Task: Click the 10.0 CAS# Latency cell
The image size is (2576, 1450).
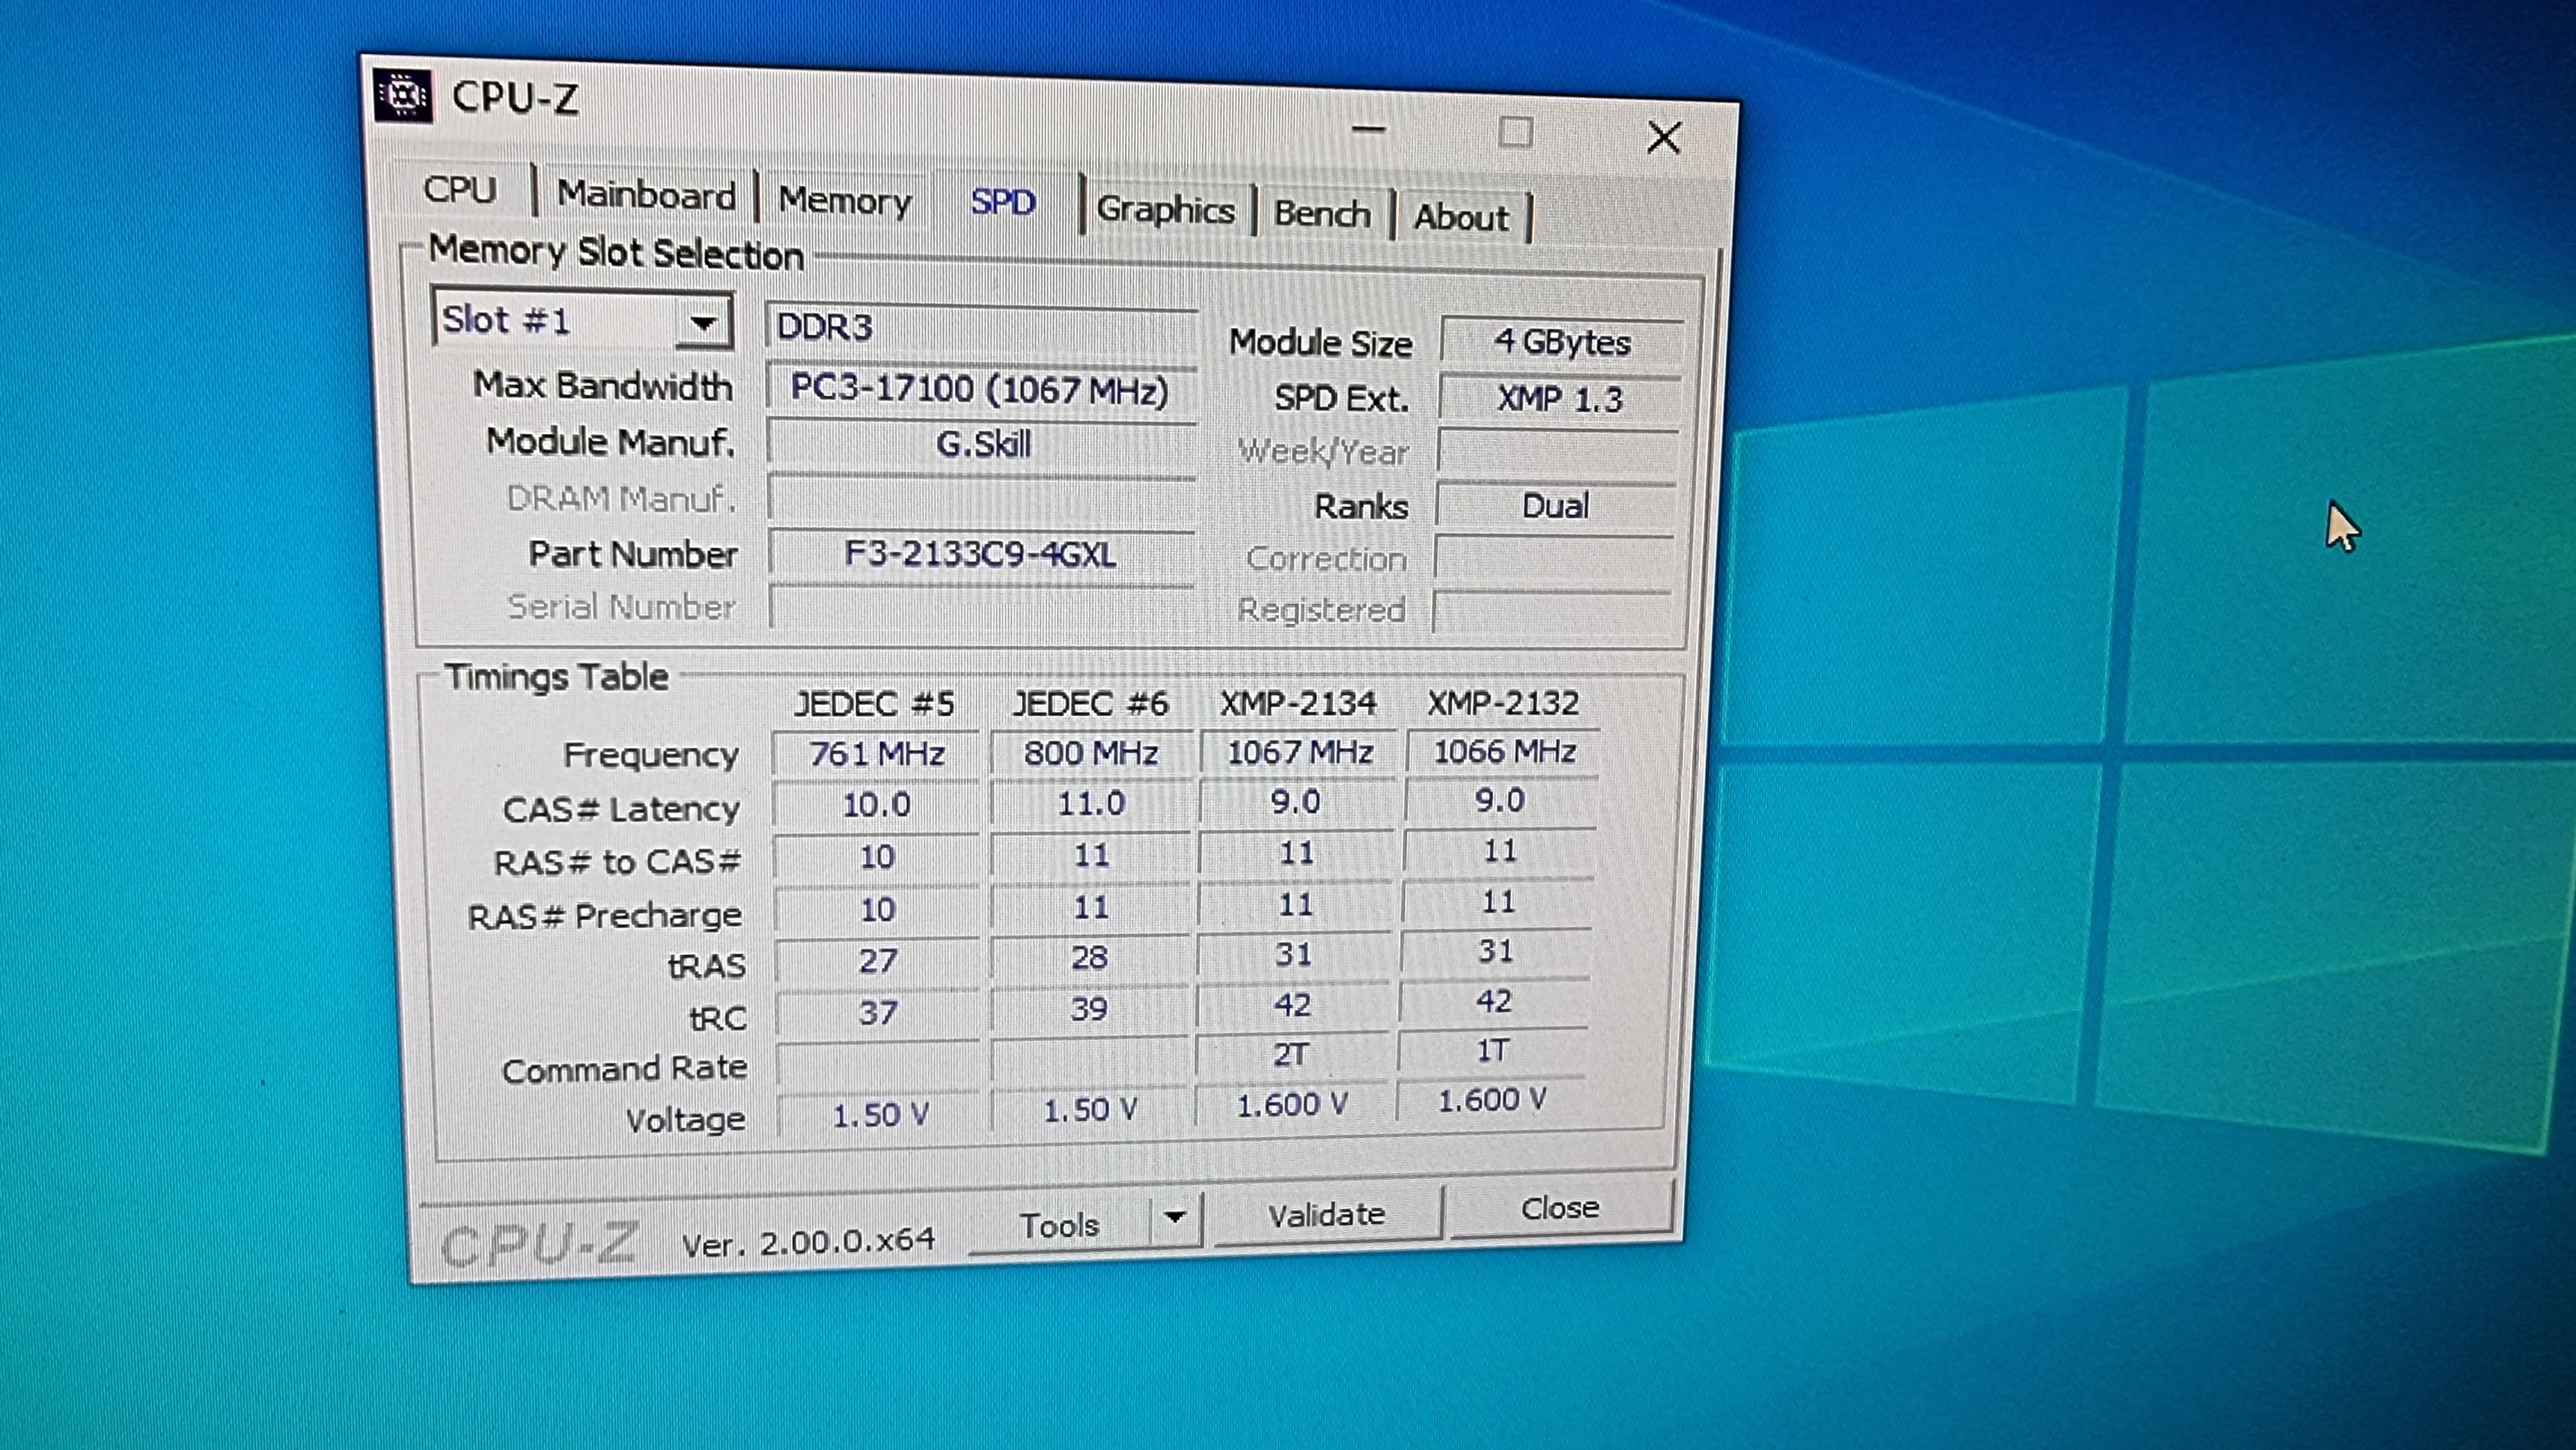Action: tap(876, 805)
